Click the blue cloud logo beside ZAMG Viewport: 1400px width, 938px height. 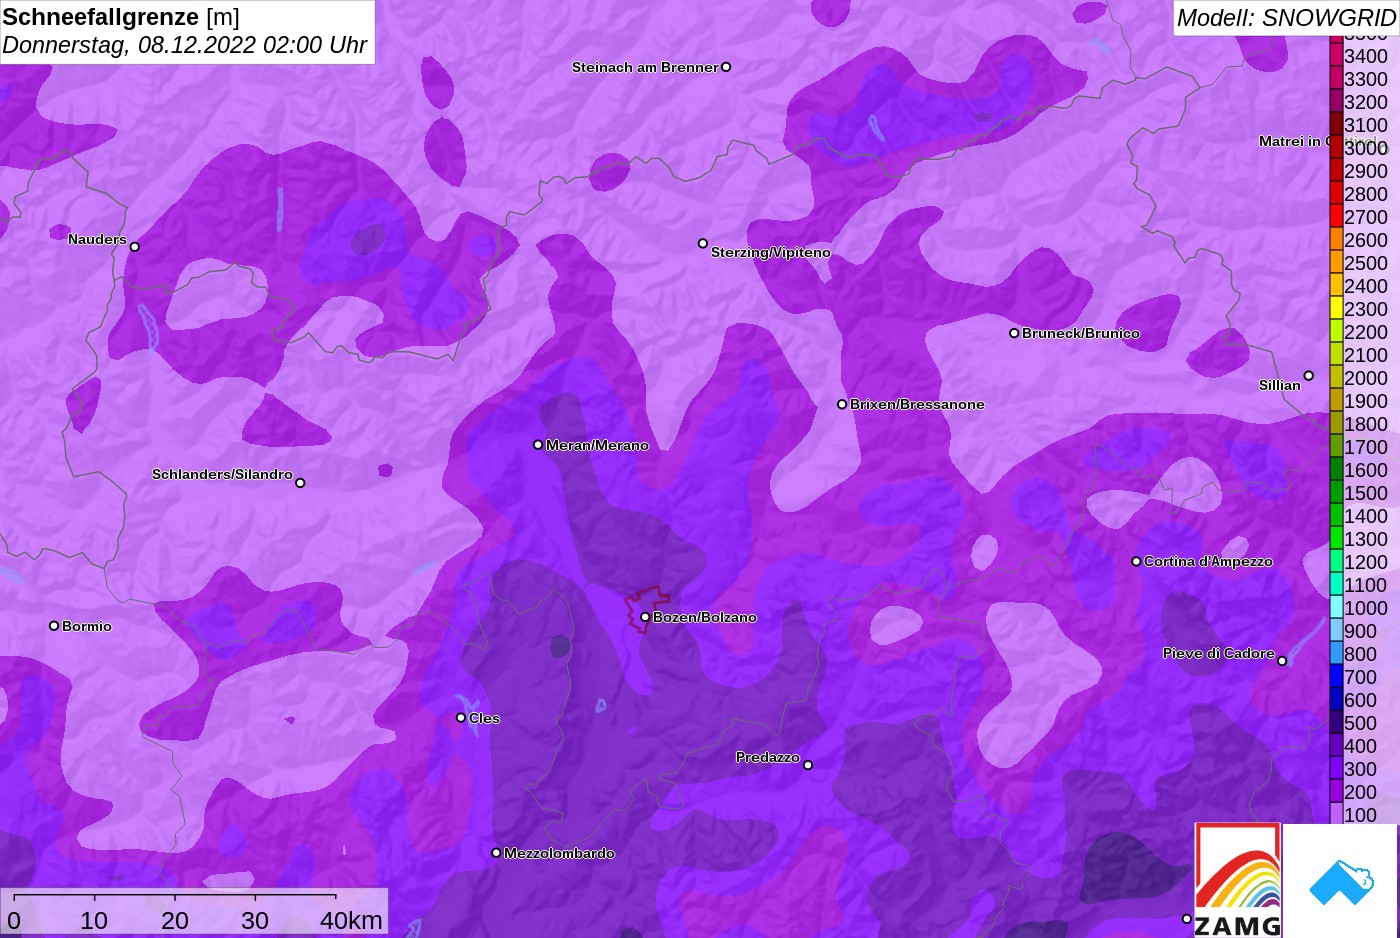1340,880
